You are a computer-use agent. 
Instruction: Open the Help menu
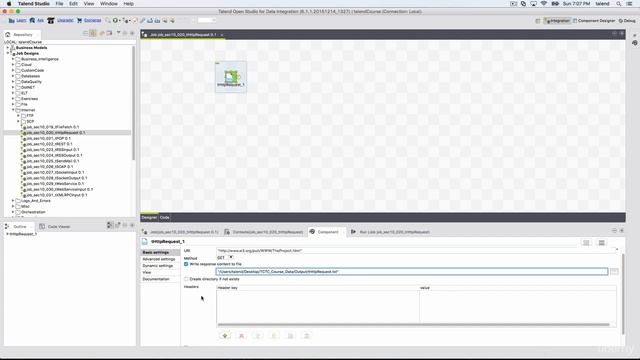129,4
